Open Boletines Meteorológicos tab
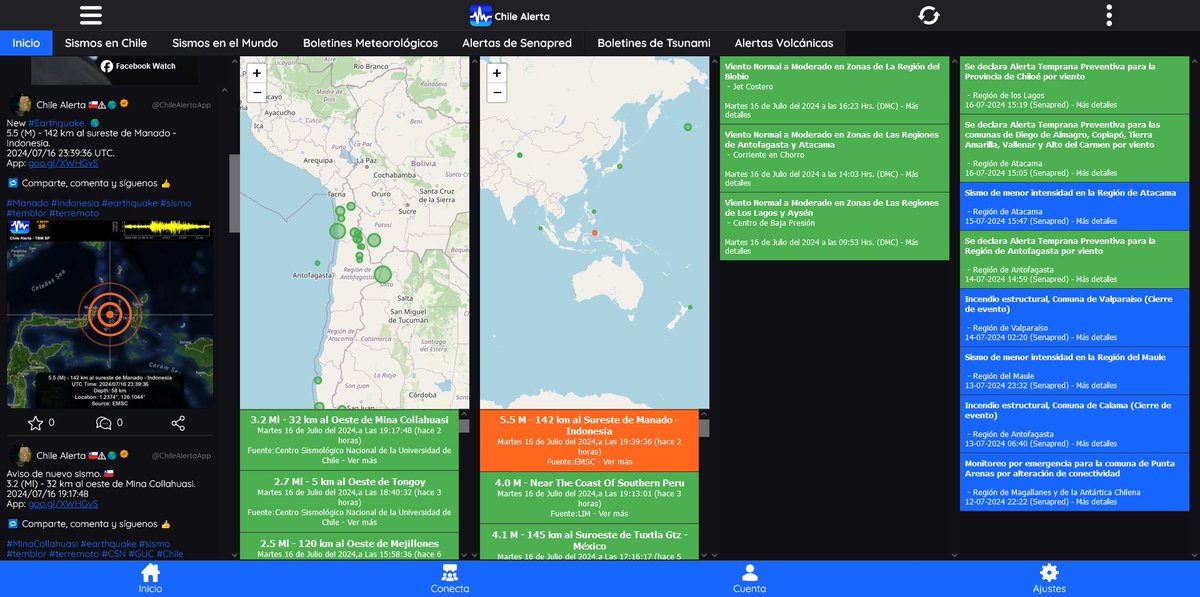Viewport: 1200px width, 597px height. tap(370, 43)
